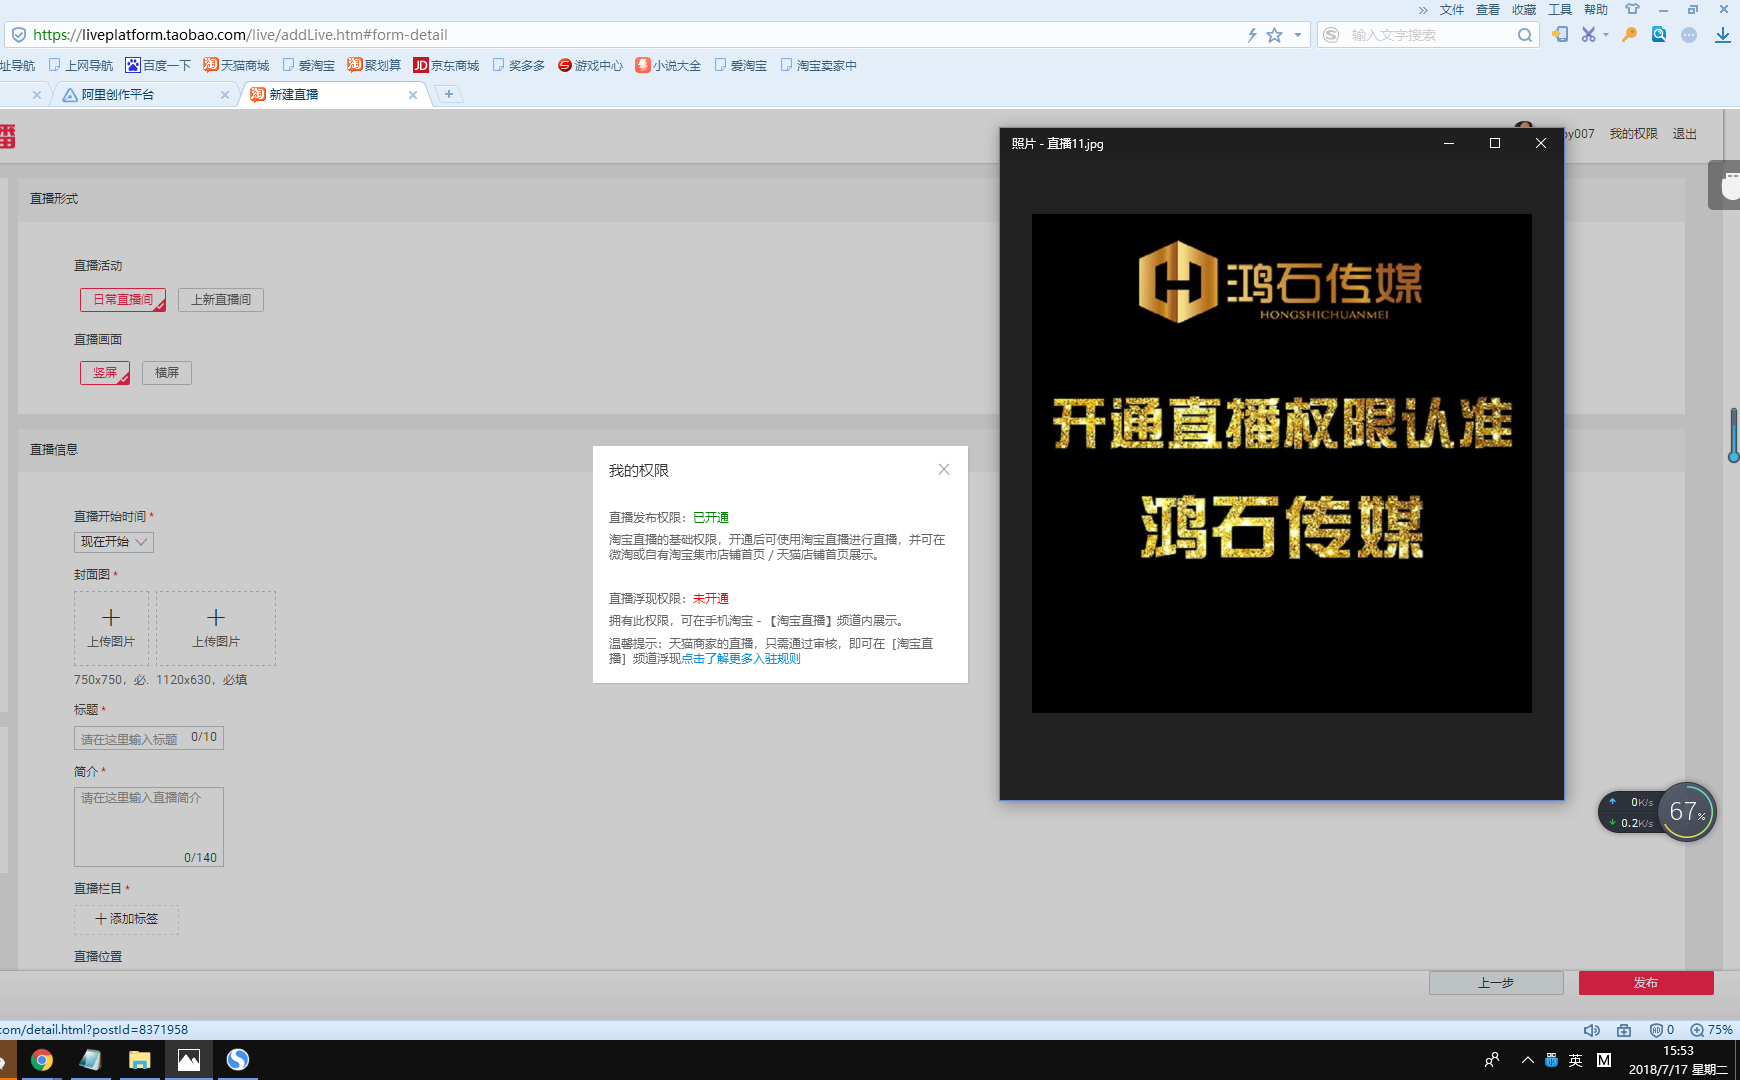Show hidden system tray icons
This screenshot has width=1740, height=1080.
pyautogui.click(x=1527, y=1060)
